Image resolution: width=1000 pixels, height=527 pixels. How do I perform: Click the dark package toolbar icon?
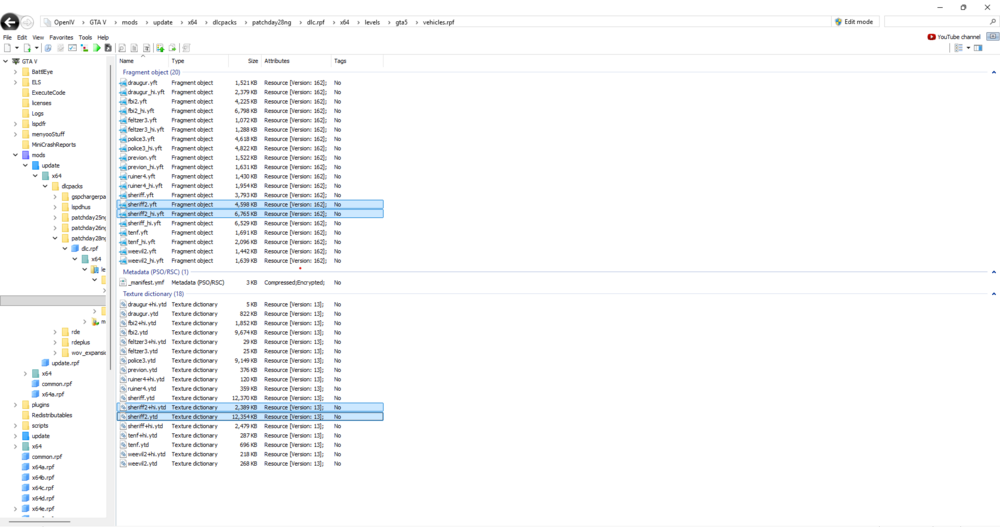coord(108,48)
